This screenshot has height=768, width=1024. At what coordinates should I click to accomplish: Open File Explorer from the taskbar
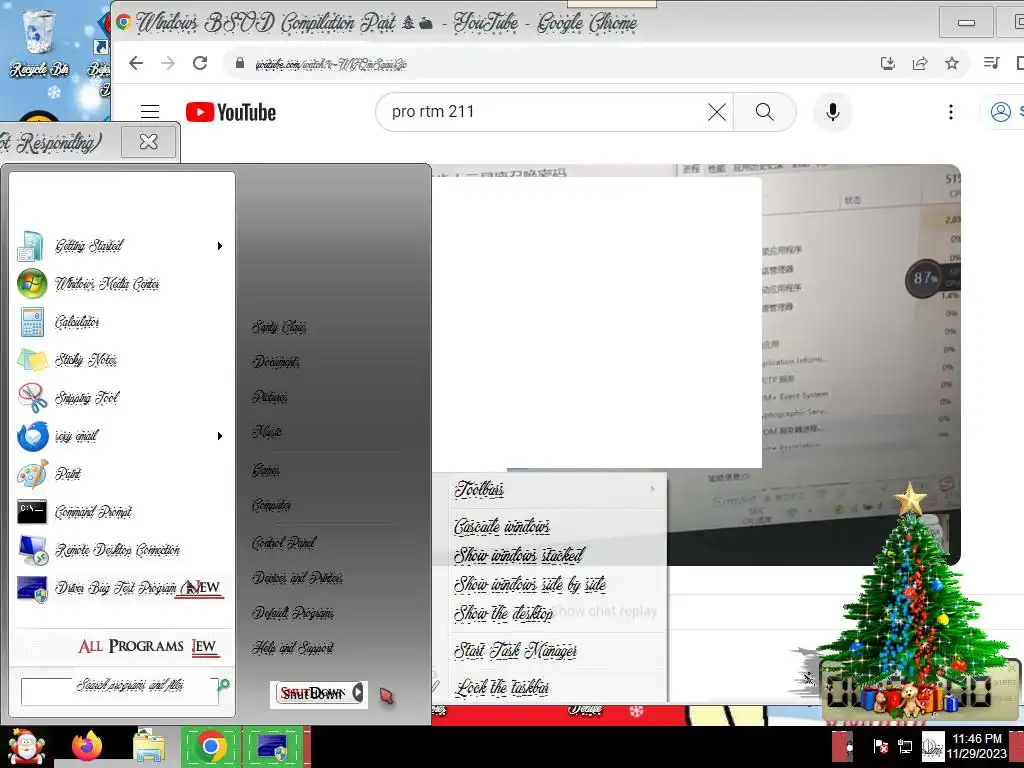(x=148, y=746)
